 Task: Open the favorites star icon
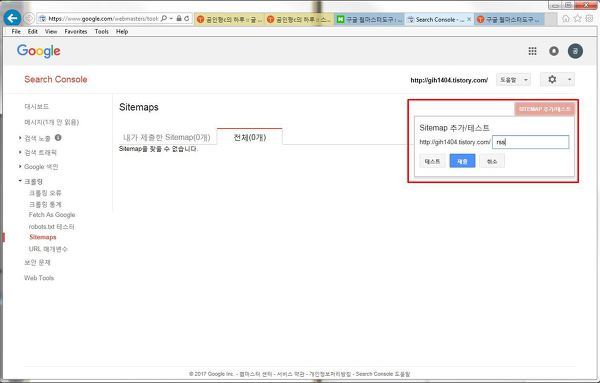577,18
